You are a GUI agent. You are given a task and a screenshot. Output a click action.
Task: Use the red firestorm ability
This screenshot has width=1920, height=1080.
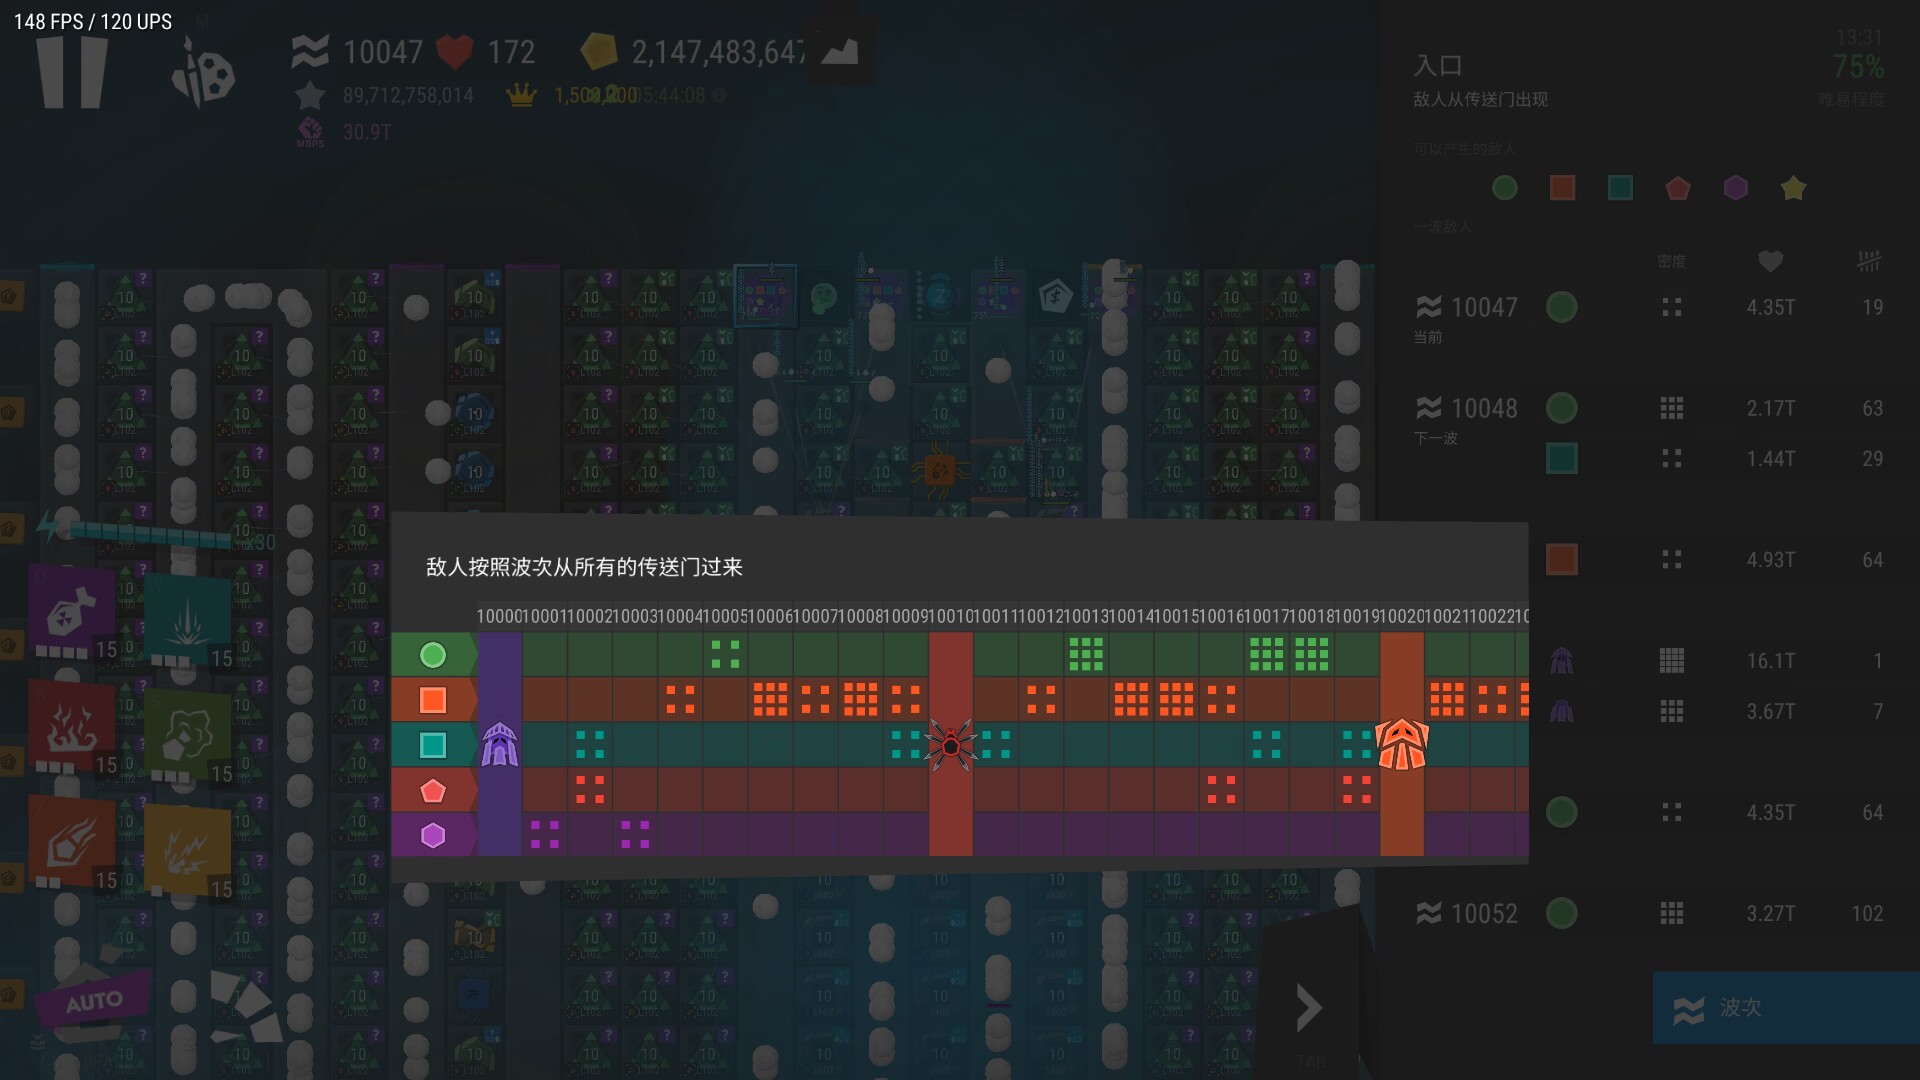pyautogui.click(x=71, y=726)
